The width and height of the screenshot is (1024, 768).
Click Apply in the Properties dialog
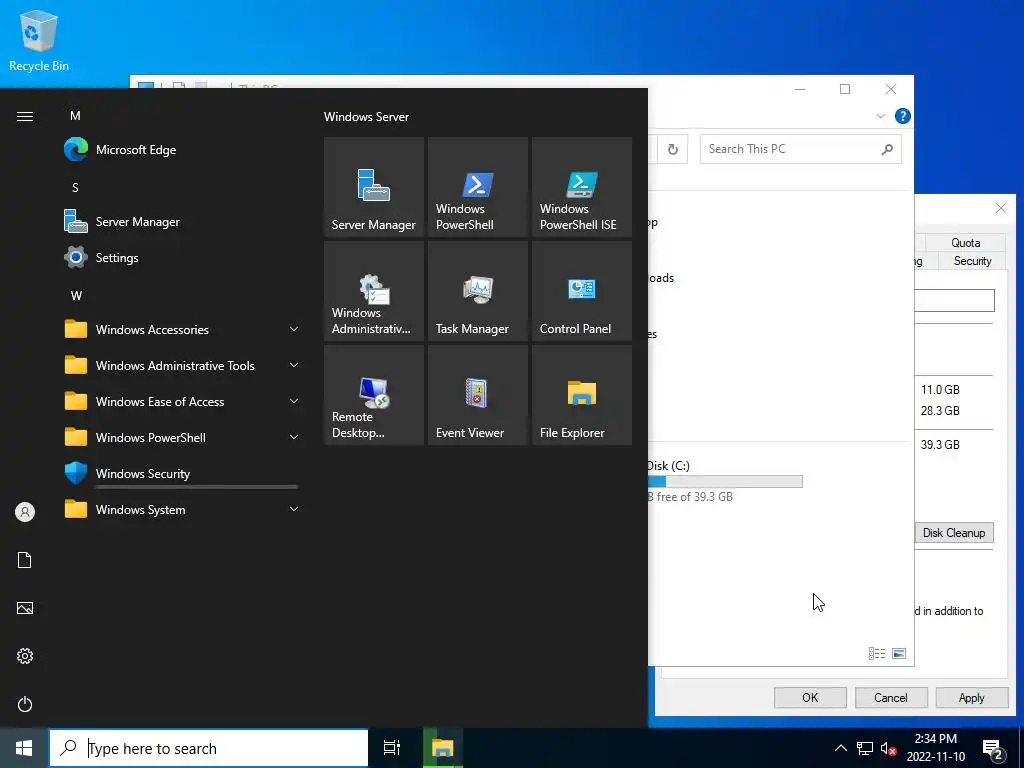(971, 697)
